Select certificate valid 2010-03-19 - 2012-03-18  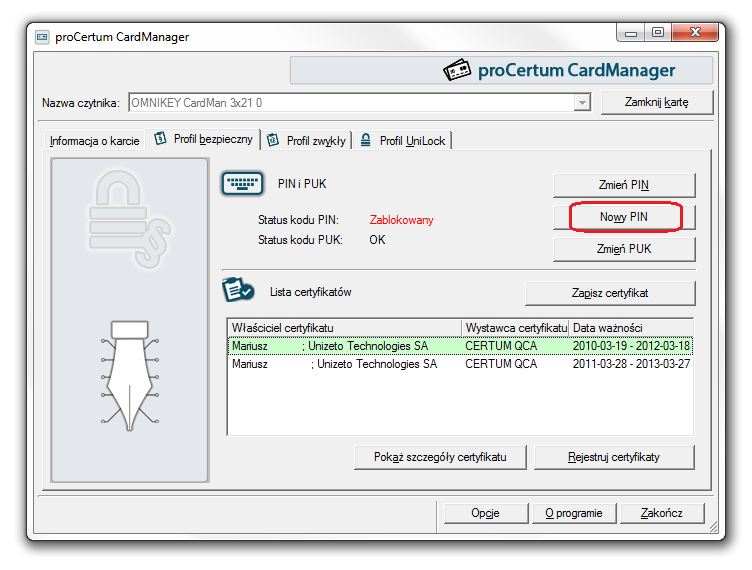coord(460,346)
